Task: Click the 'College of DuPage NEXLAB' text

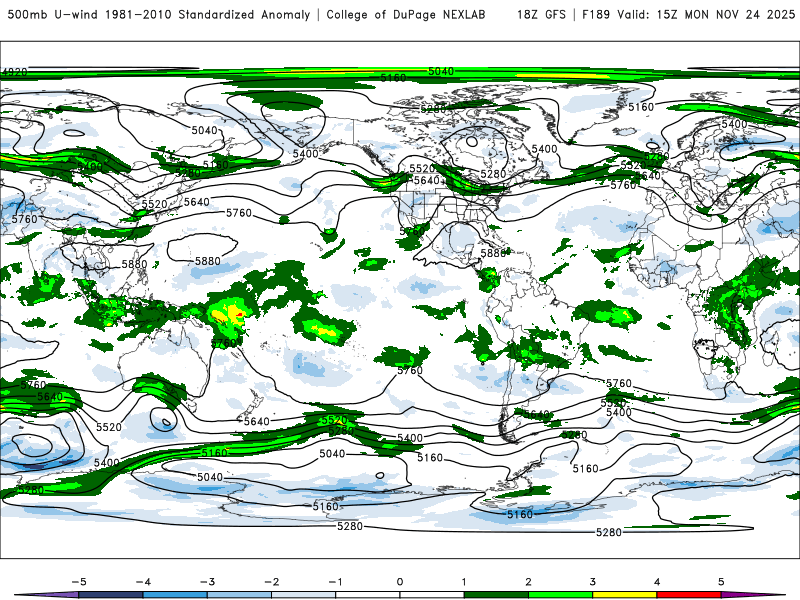Action: pyautogui.click(x=406, y=14)
